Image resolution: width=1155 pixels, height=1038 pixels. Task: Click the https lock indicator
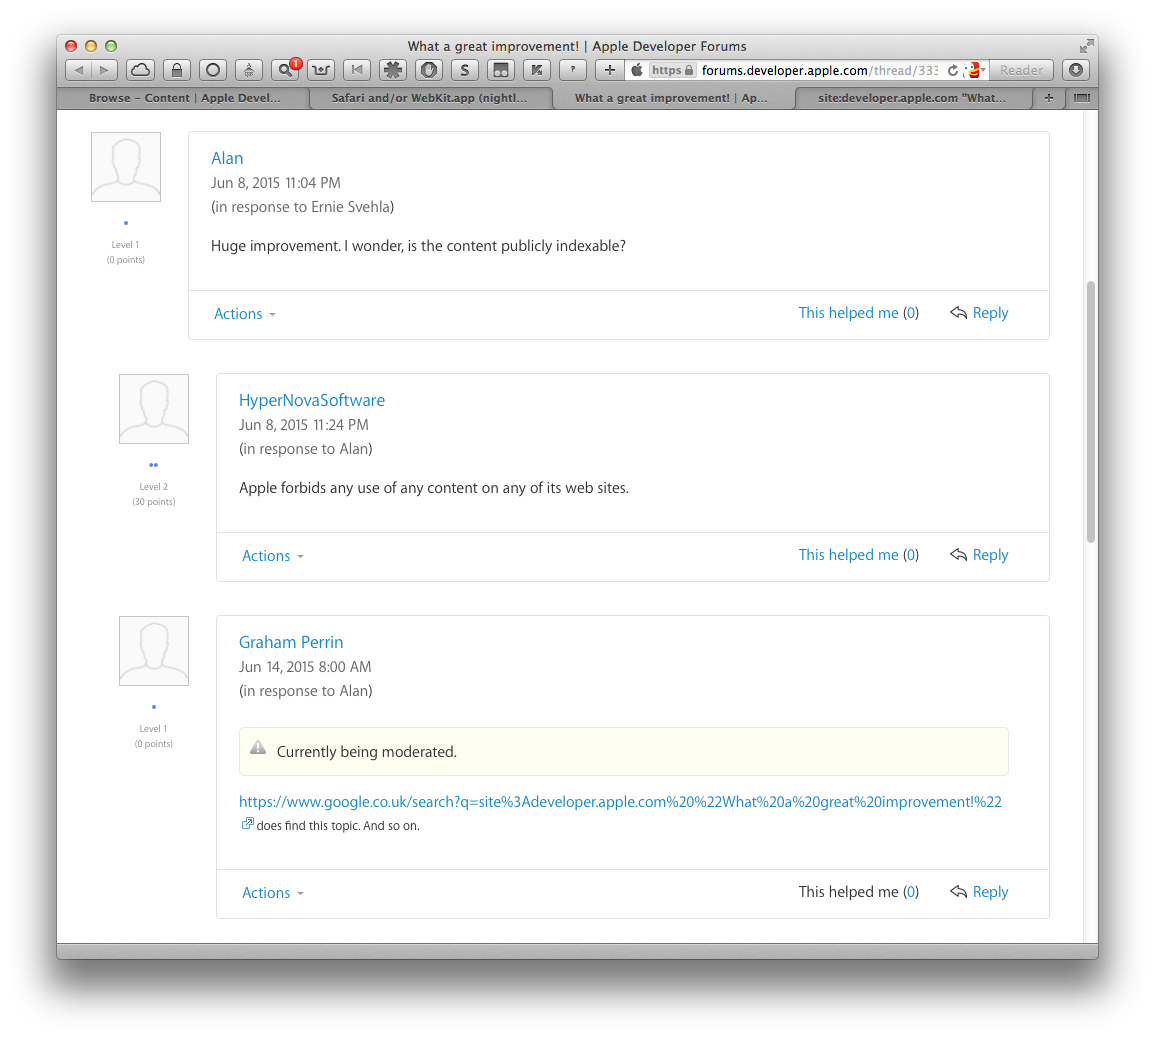pos(672,70)
